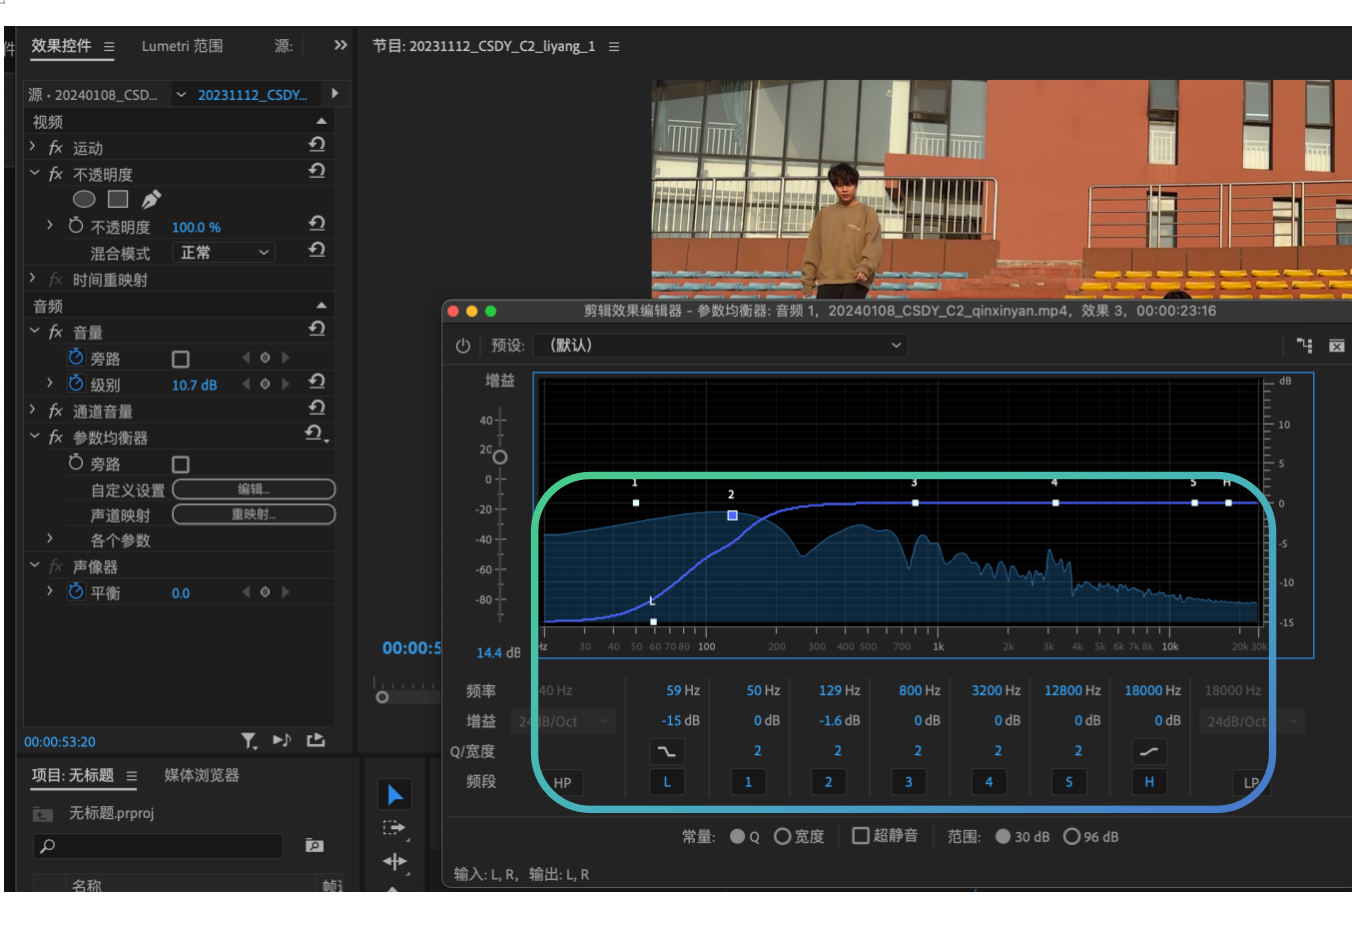The image size is (1352, 940).
Task: Click the export icon in effect controls footer
Action: (316, 741)
